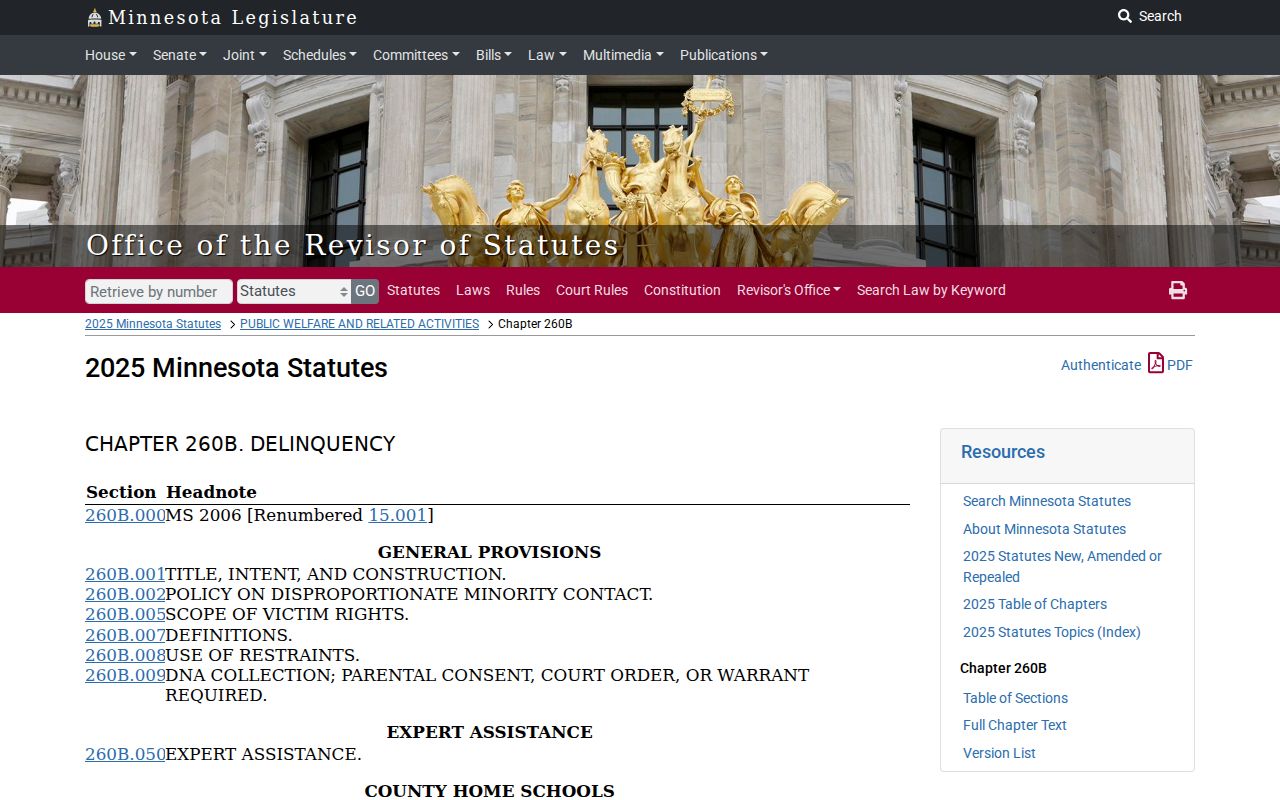Image resolution: width=1280 pixels, height=800 pixels.
Task: Expand the Senate dropdown menu
Action: point(180,55)
